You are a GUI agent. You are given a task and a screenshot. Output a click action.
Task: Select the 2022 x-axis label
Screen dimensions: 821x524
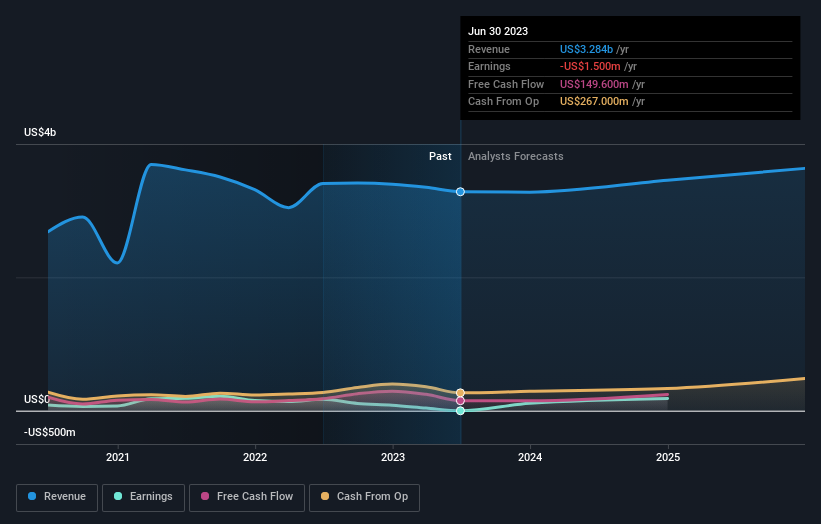pyautogui.click(x=255, y=457)
